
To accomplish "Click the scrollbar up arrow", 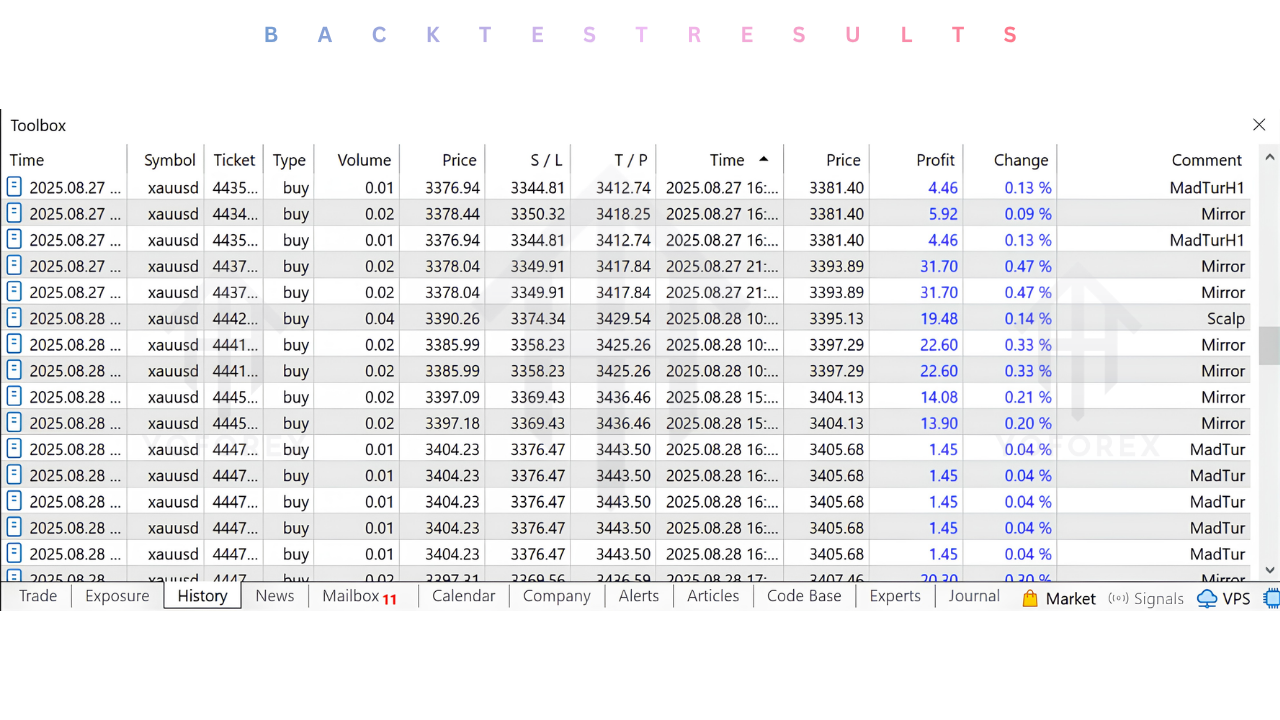I will click(1269, 158).
